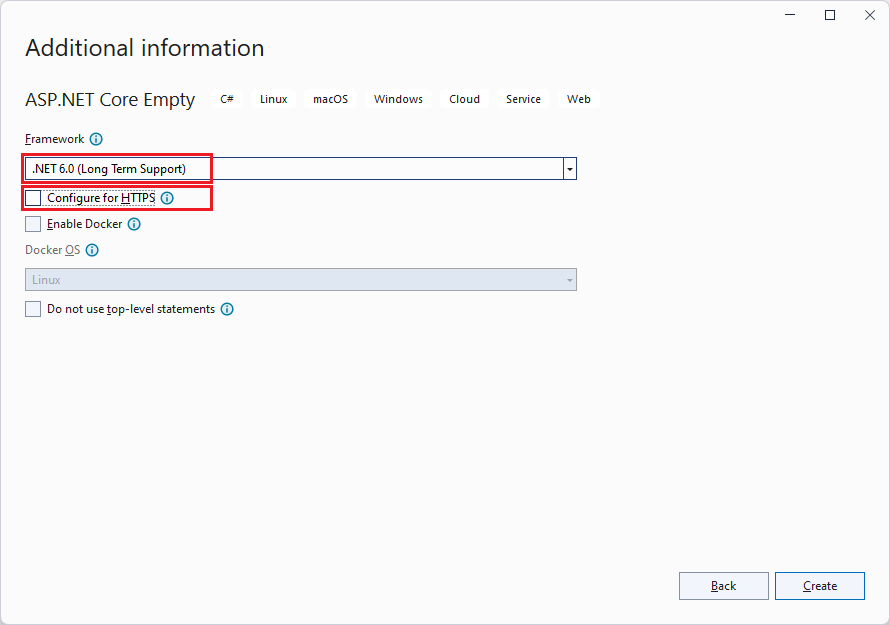The image size is (890, 625).
Task: Select the macOS tag
Action: [330, 99]
